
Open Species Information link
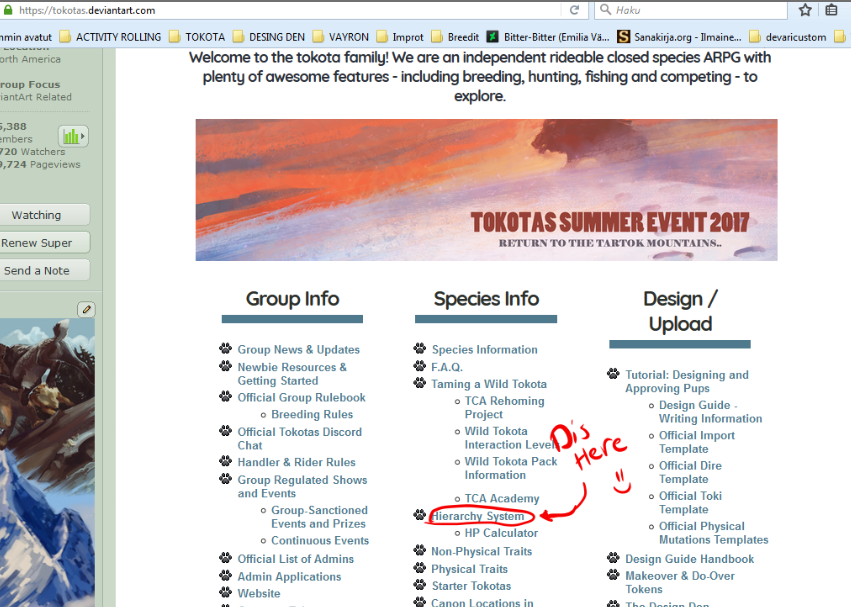coord(485,350)
